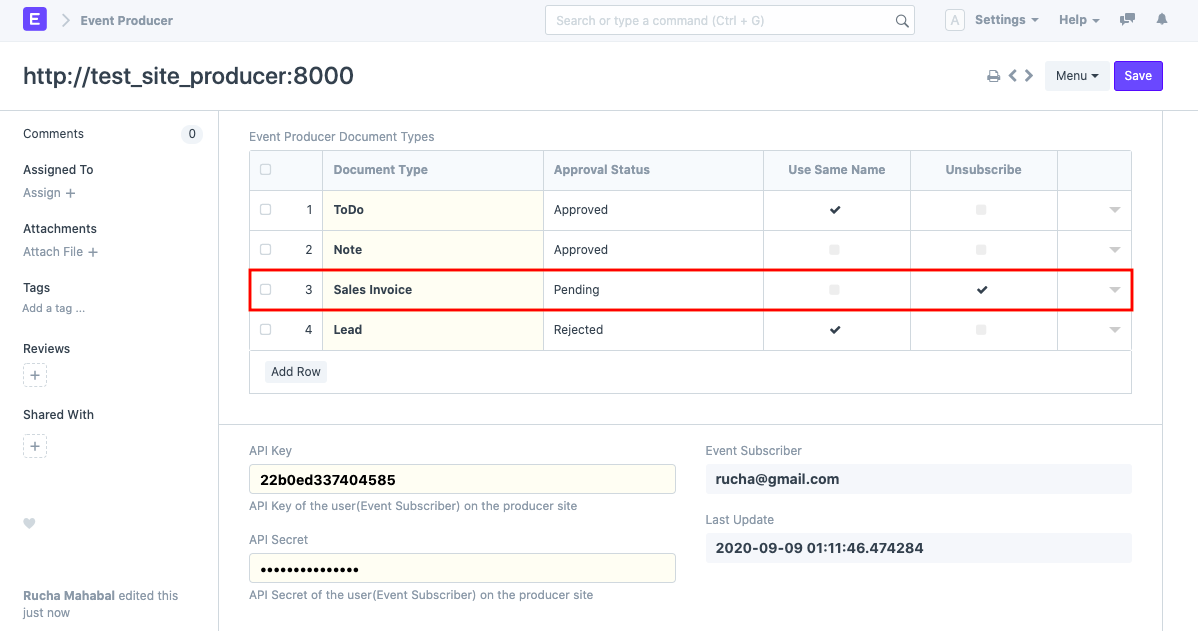Toggle Use Same Name for Note
1198x631 pixels.
[835, 250]
